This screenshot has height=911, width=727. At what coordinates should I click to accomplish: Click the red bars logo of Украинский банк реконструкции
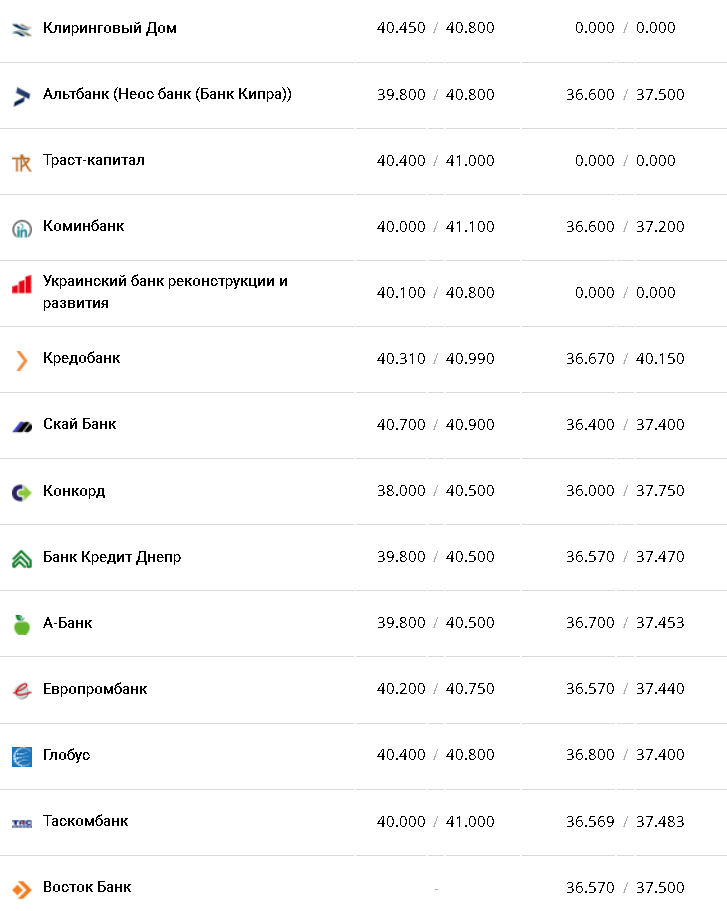pos(22,285)
